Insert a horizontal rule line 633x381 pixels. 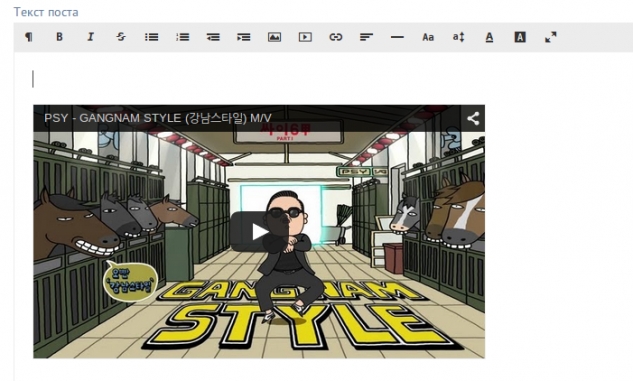397,37
